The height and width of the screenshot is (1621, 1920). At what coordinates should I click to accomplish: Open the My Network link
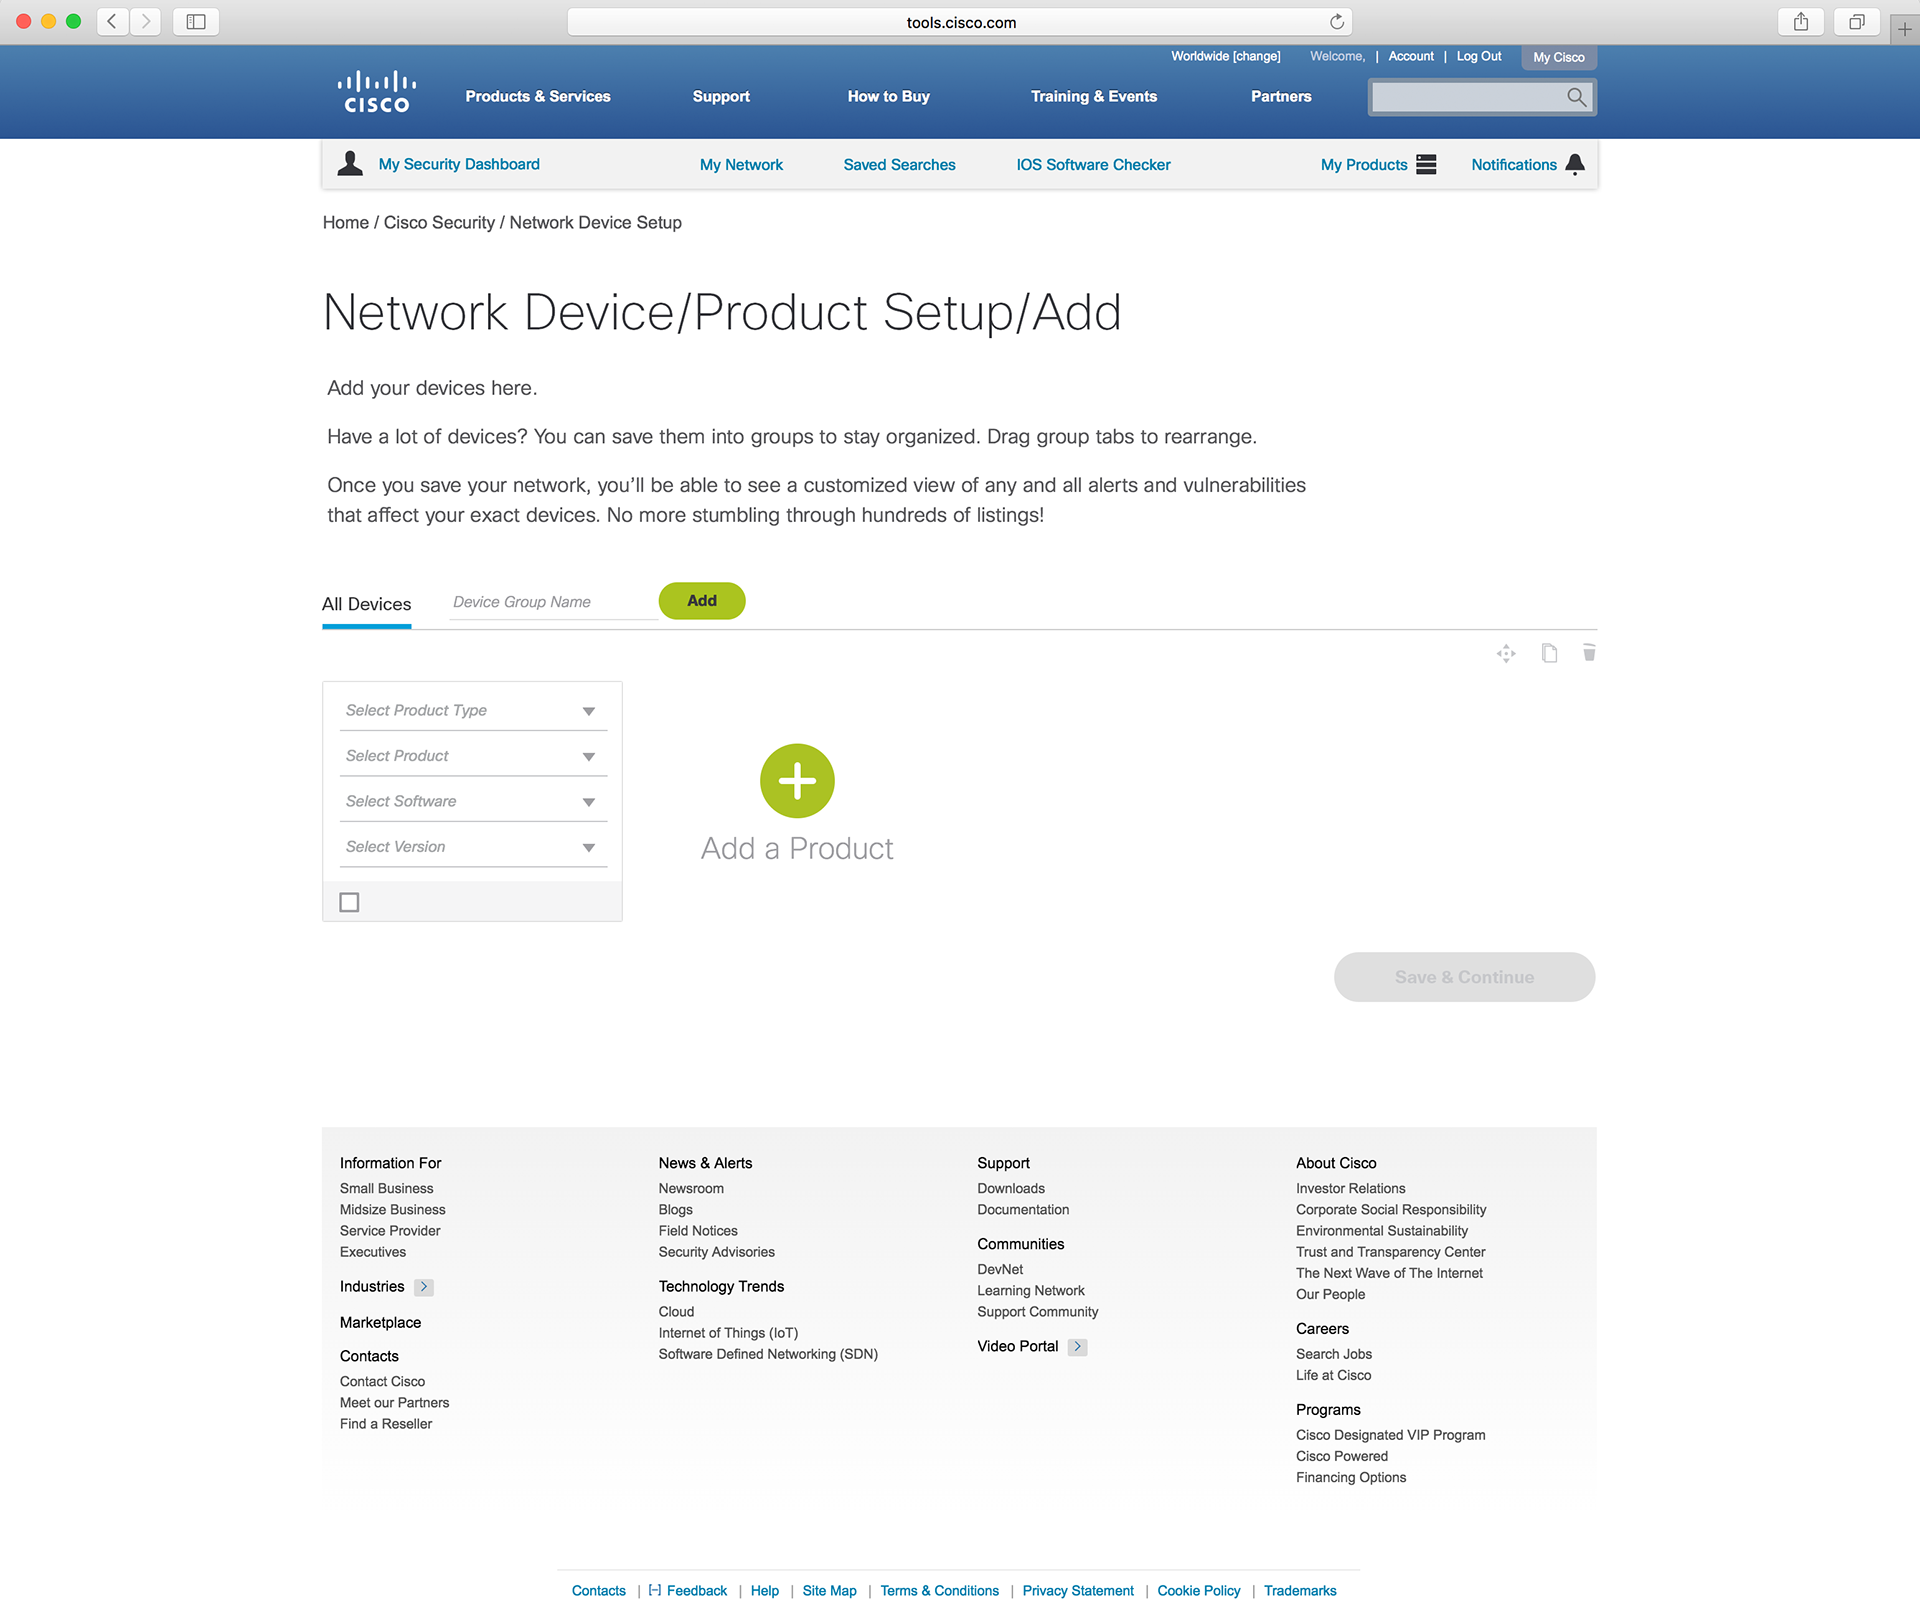[741, 165]
